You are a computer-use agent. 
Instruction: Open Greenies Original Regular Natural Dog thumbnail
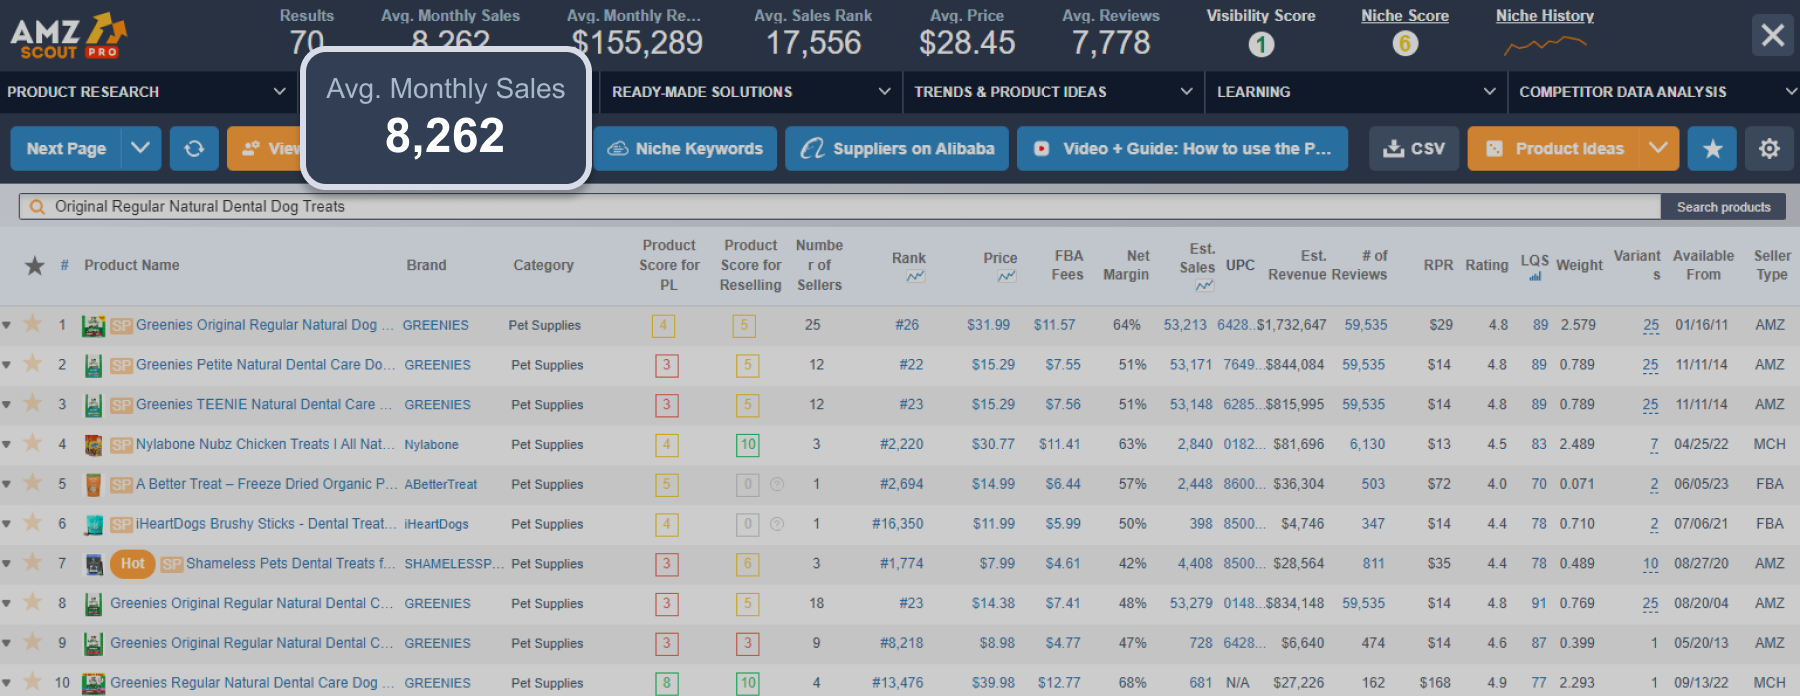tap(93, 325)
